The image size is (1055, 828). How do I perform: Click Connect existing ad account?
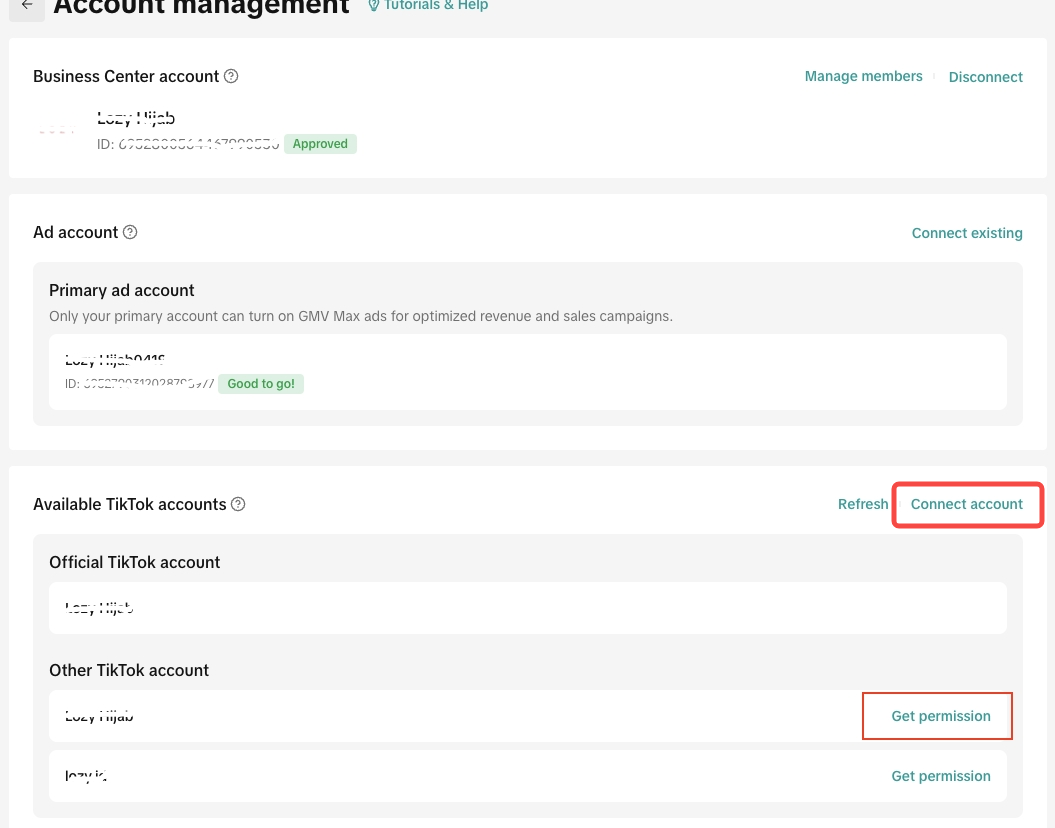pyautogui.click(x=966, y=233)
